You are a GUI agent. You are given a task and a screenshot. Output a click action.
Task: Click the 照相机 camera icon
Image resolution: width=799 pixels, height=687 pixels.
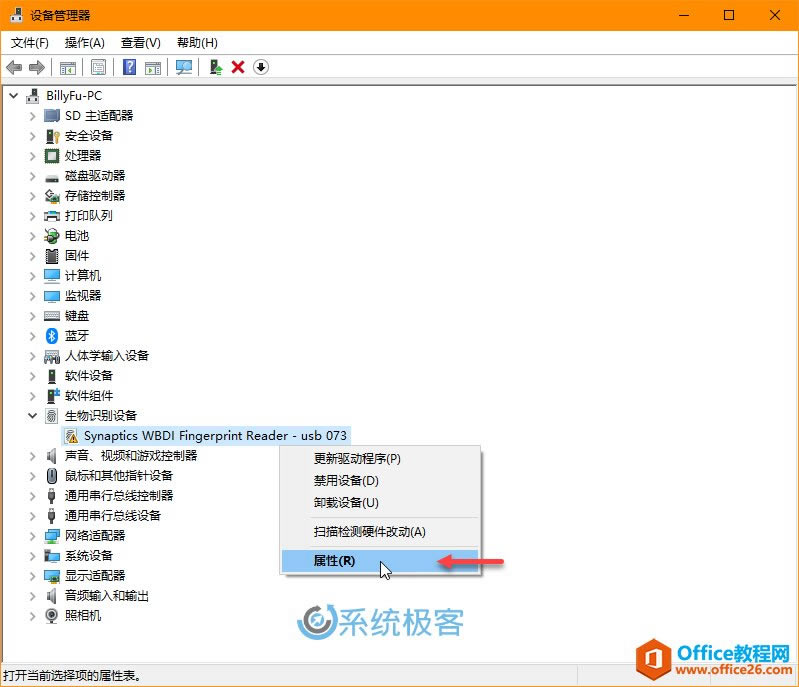(51, 616)
